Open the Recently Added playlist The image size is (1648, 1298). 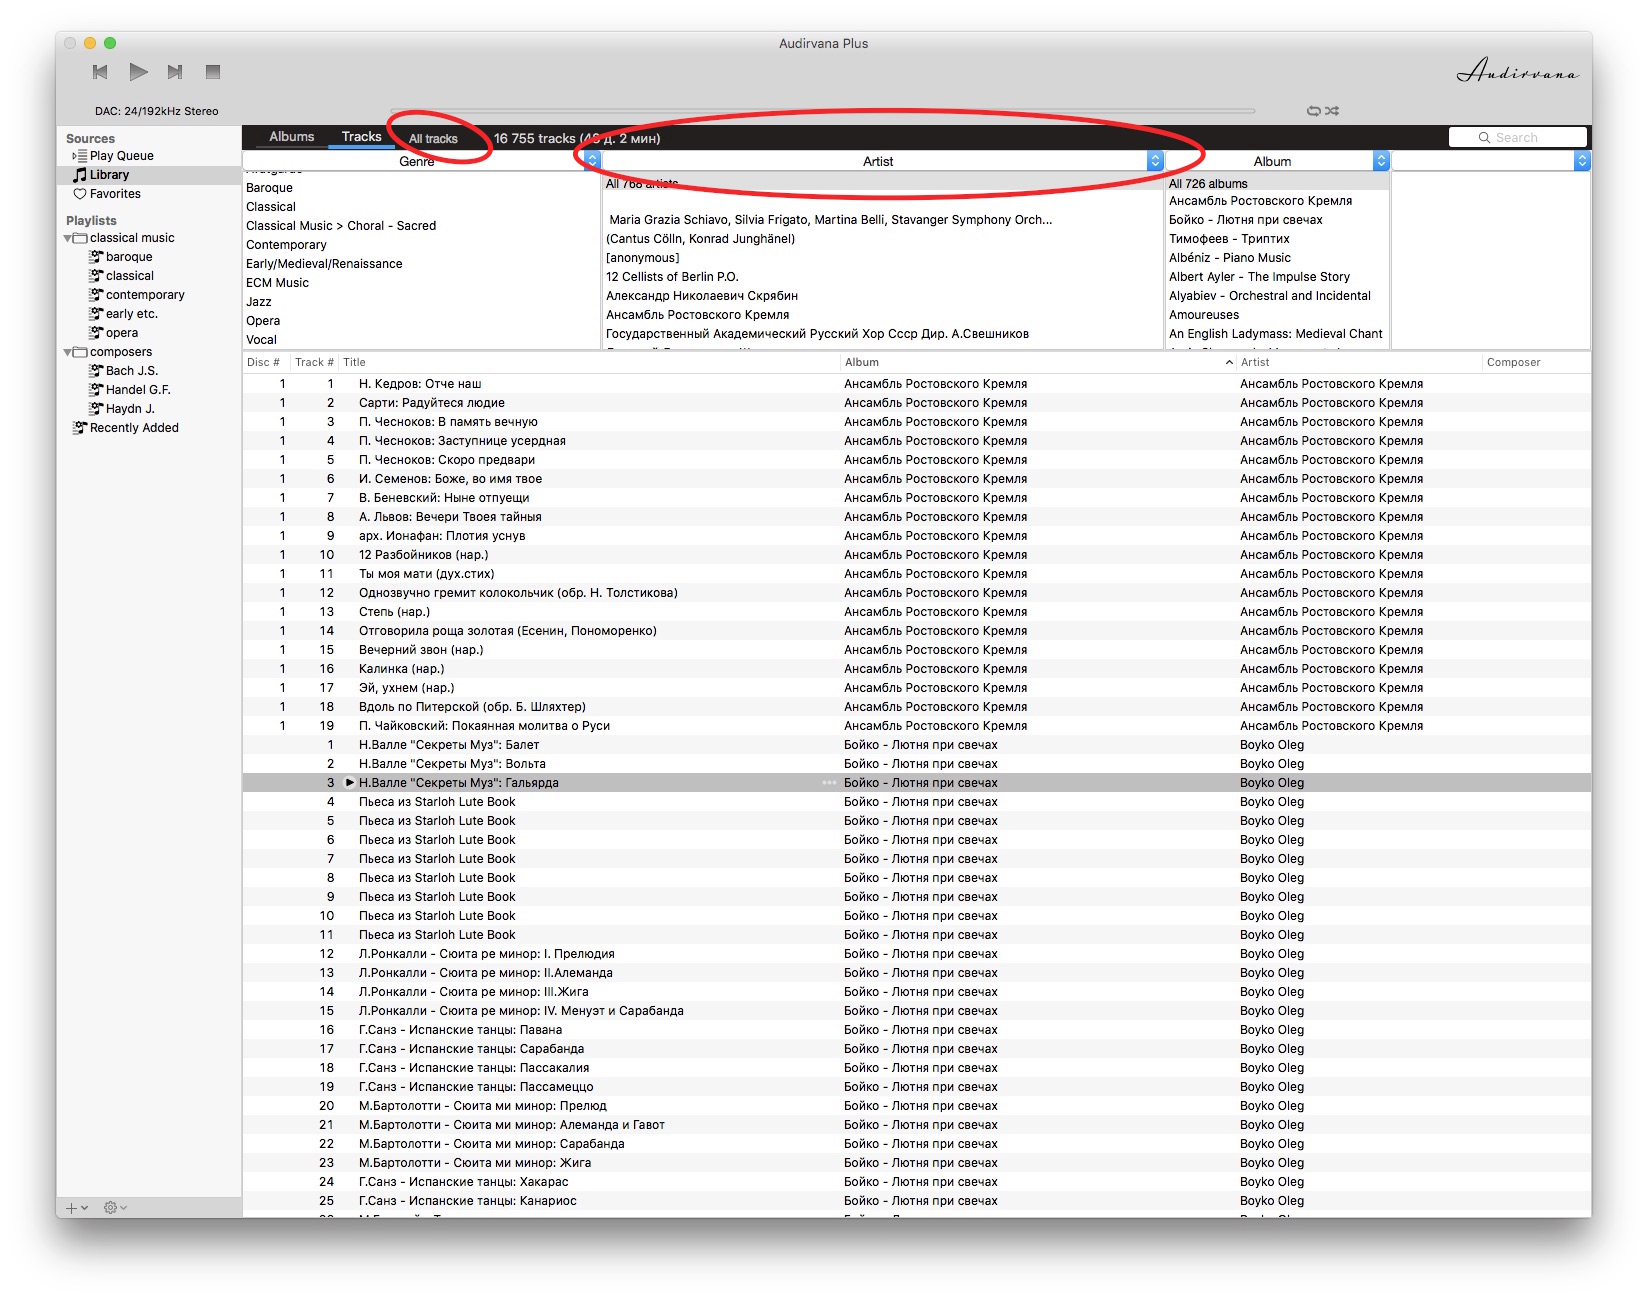click(134, 428)
